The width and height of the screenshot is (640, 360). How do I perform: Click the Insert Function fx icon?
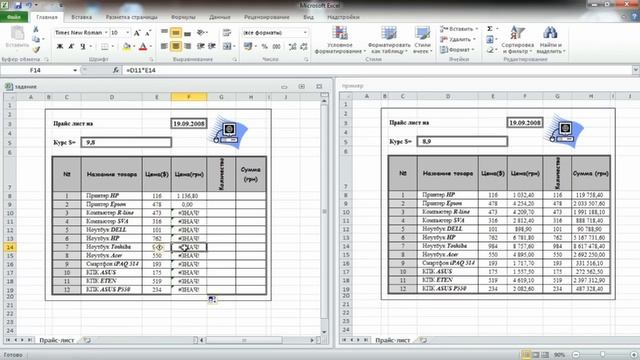116,70
